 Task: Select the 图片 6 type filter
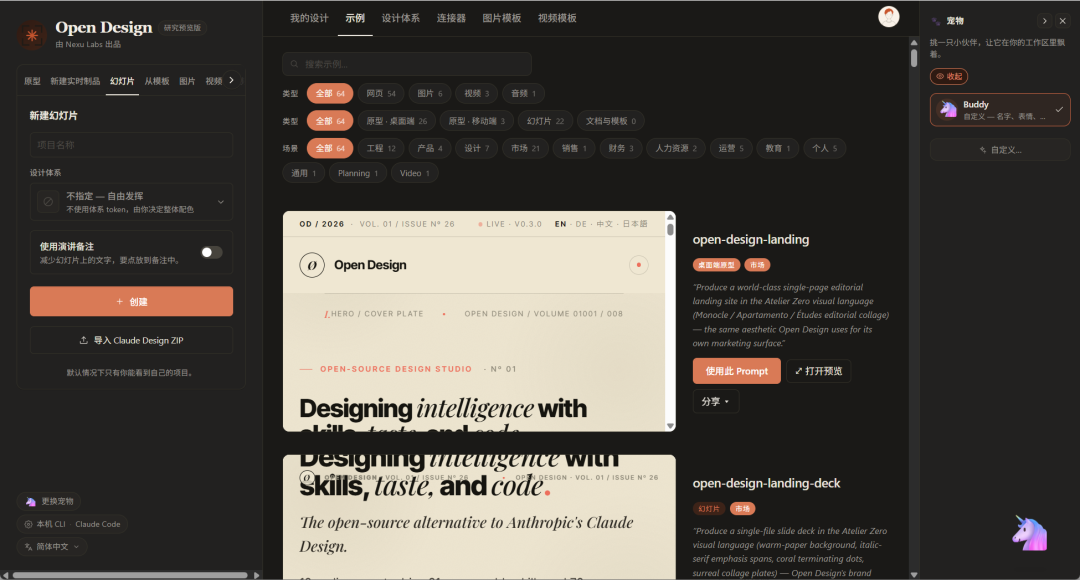(x=430, y=94)
